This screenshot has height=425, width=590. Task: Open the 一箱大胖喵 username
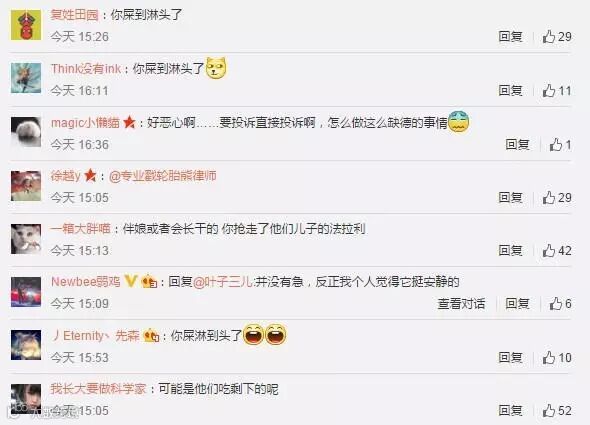click(81, 229)
